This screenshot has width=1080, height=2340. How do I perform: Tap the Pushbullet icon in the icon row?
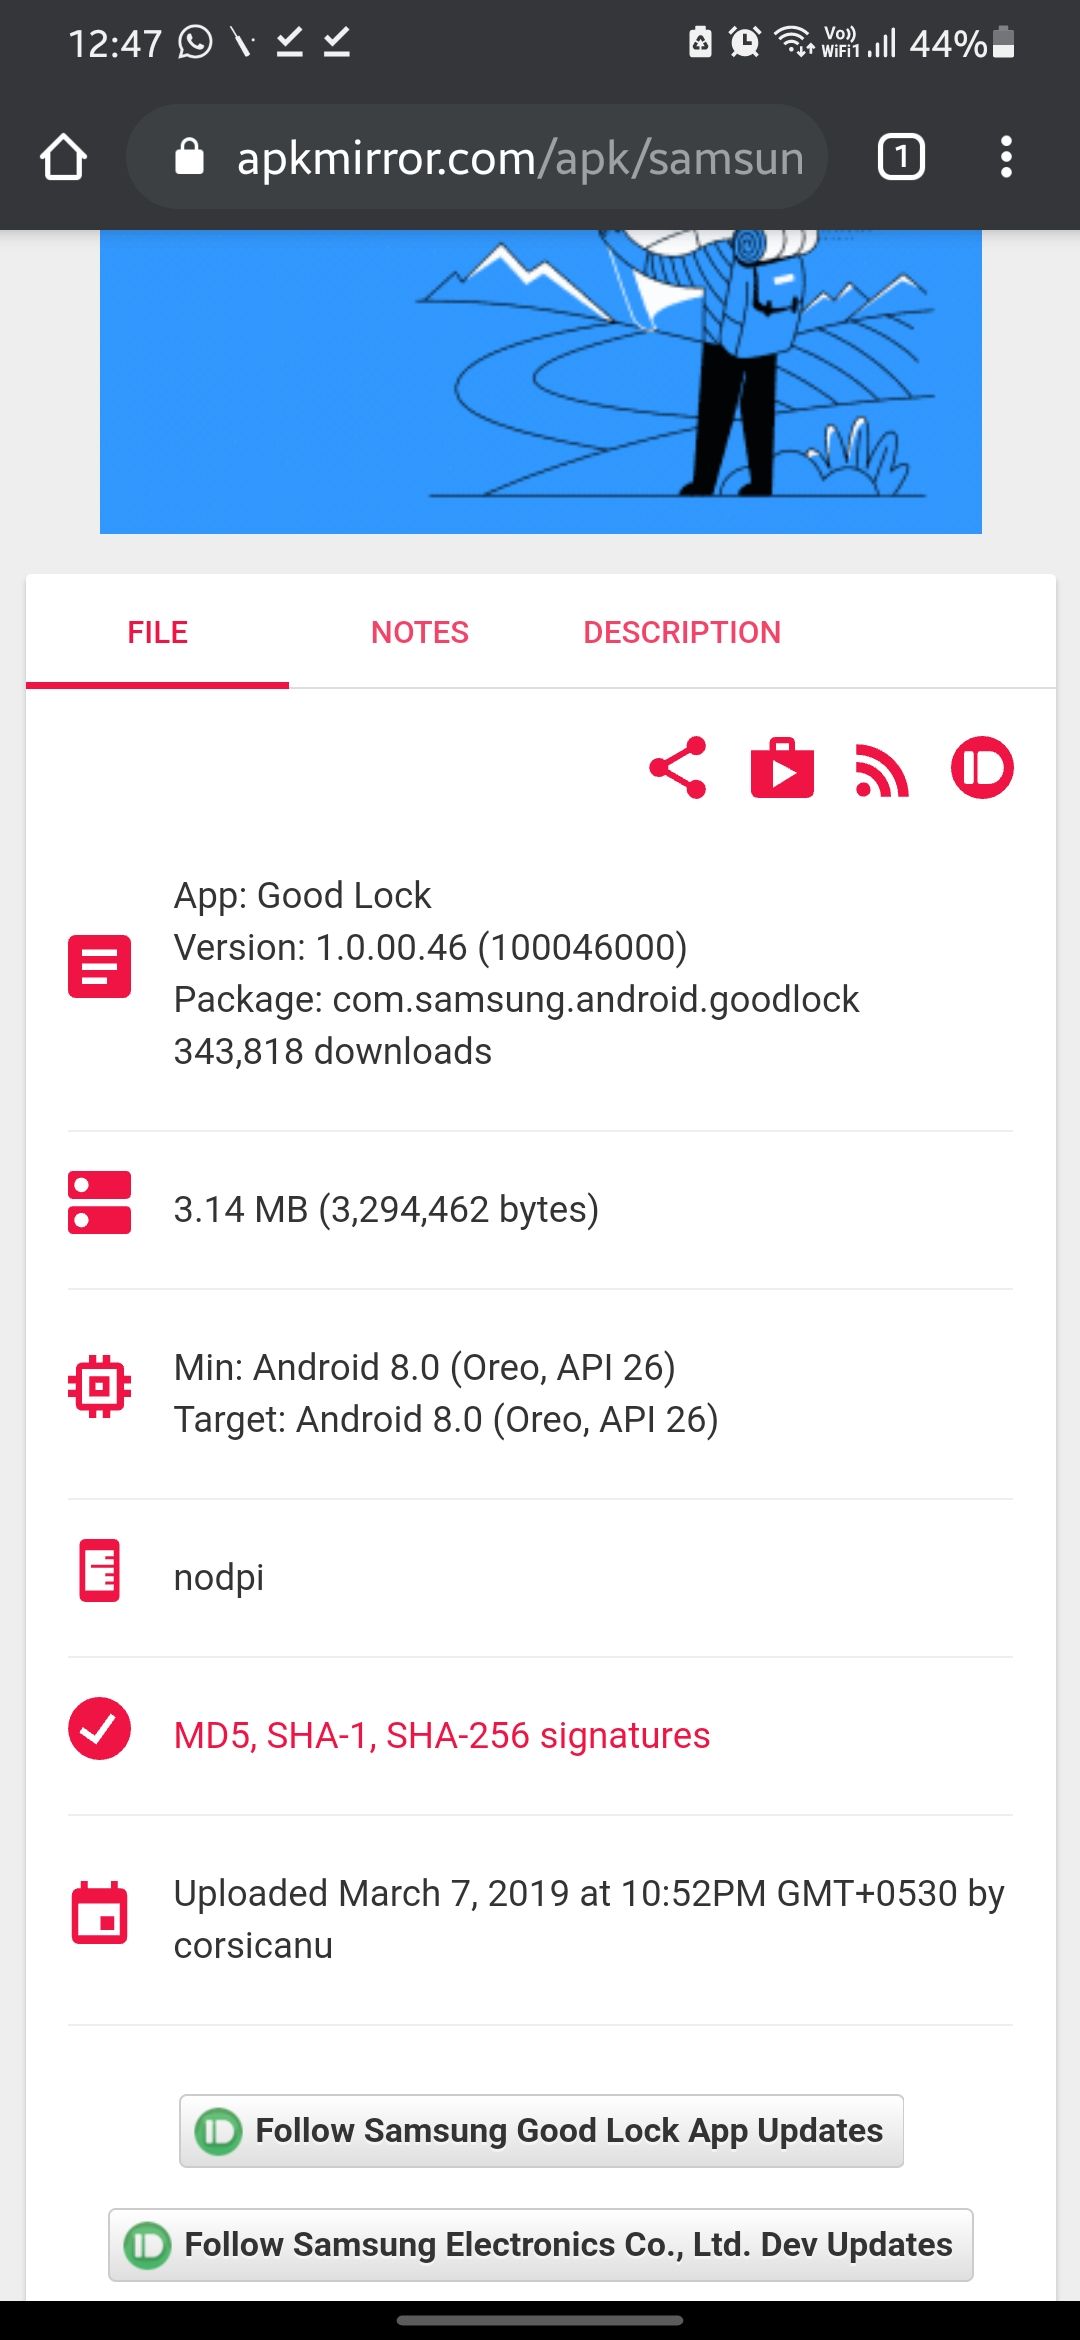tap(982, 768)
